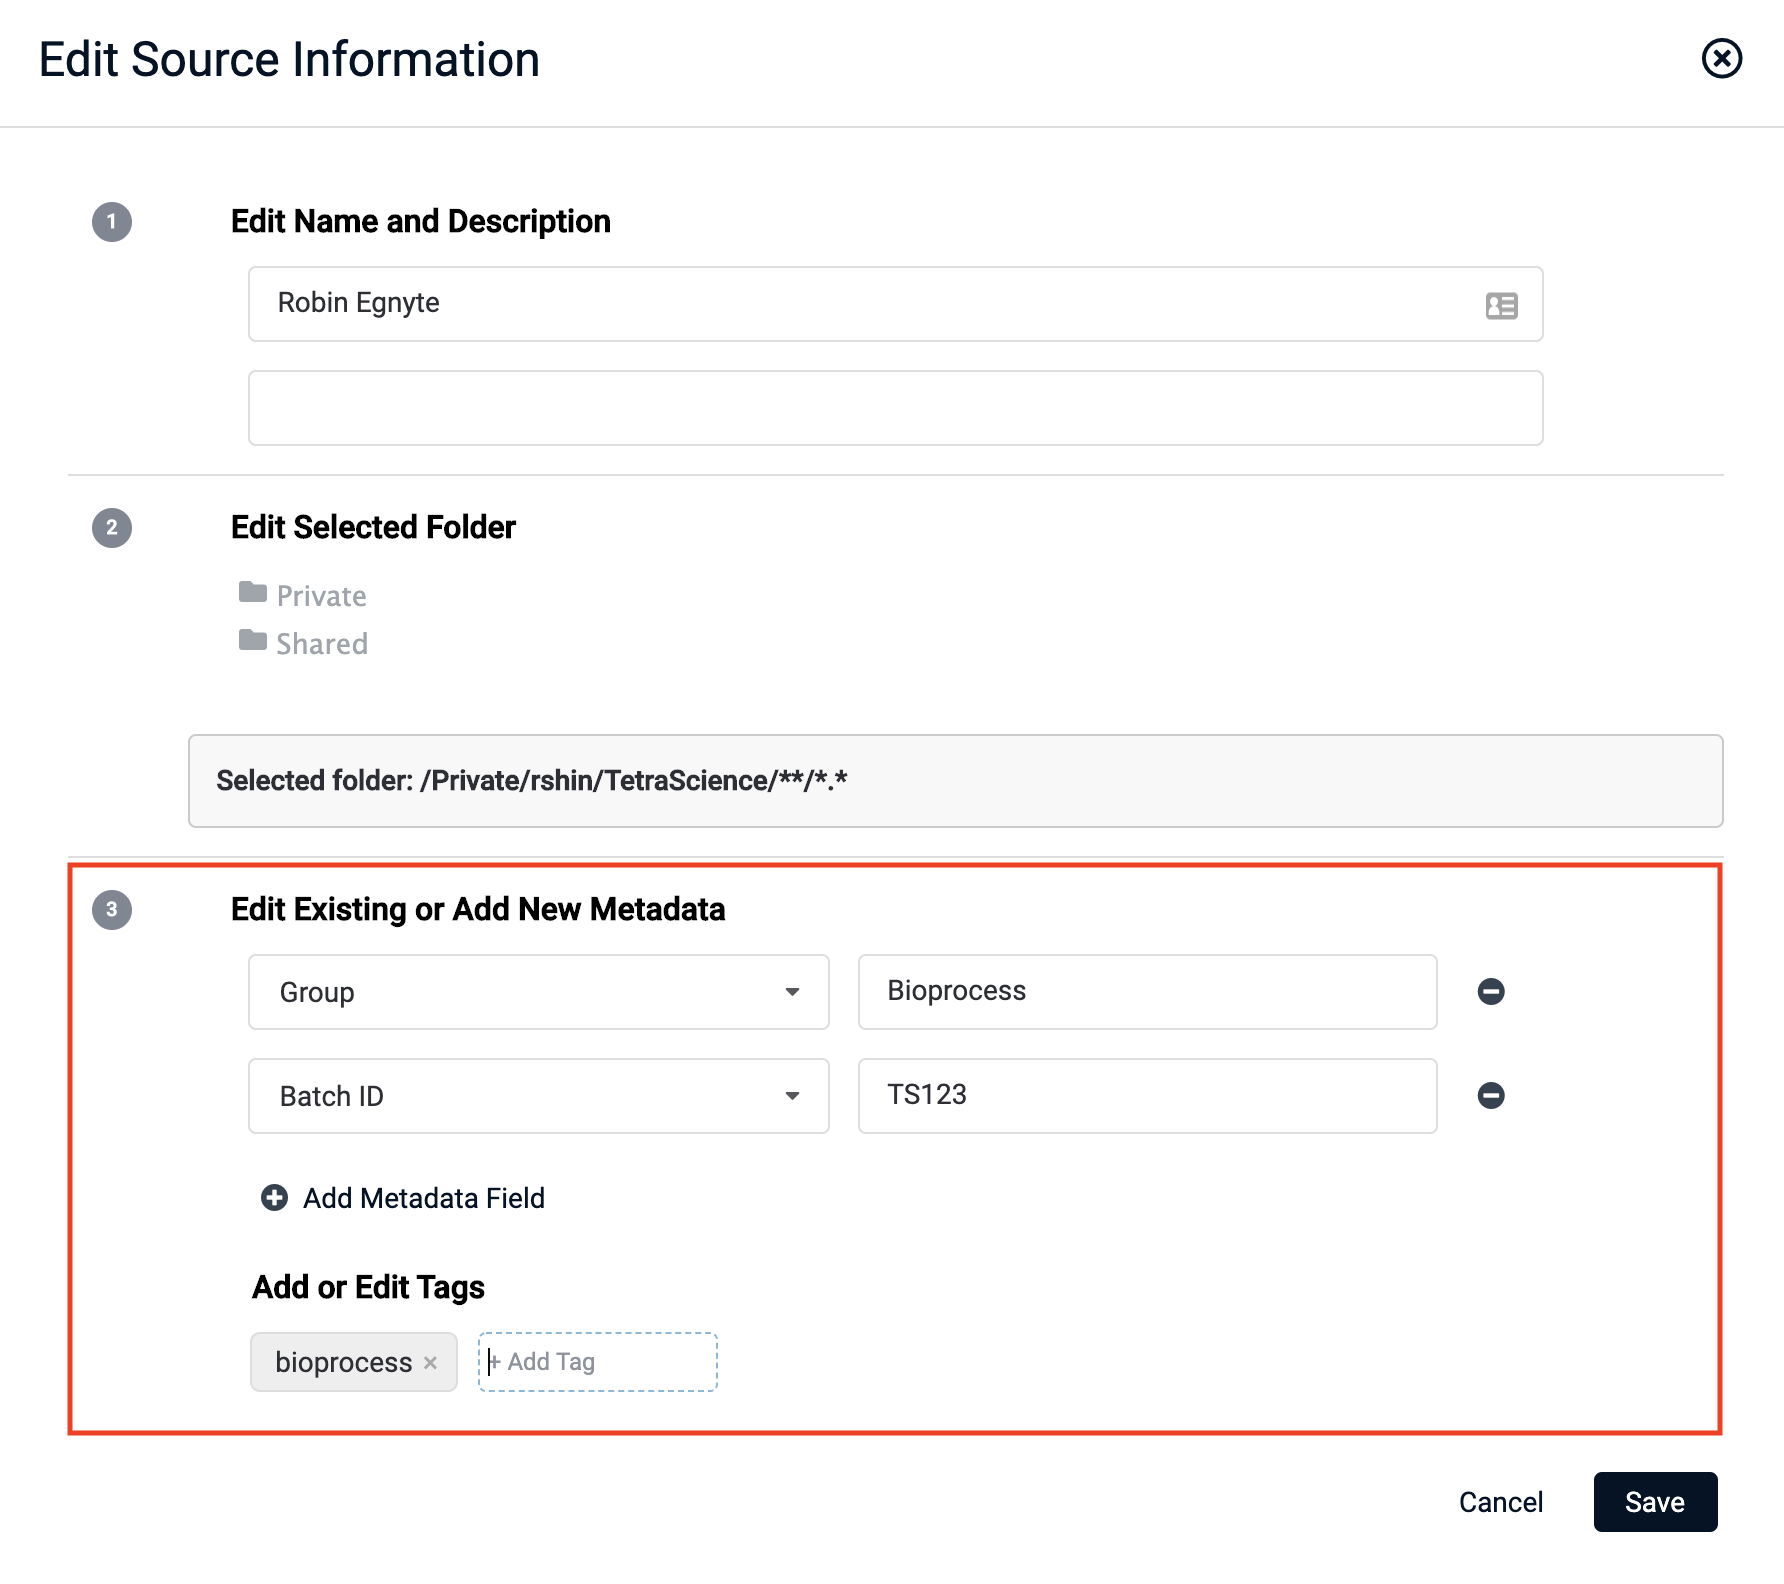The width and height of the screenshot is (1784, 1584).
Task: Click the Private folder icon
Action: (x=253, y=593)
